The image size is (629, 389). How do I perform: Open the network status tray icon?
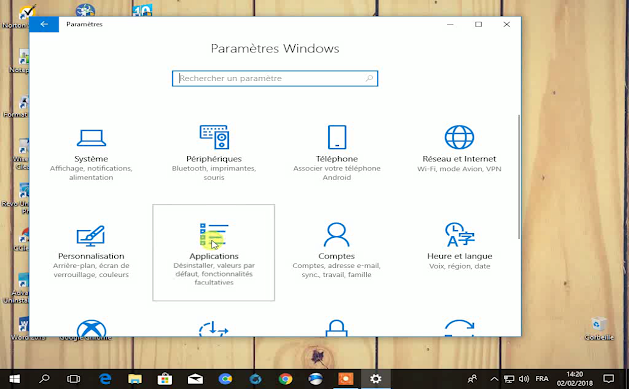[x=509, y=379]
